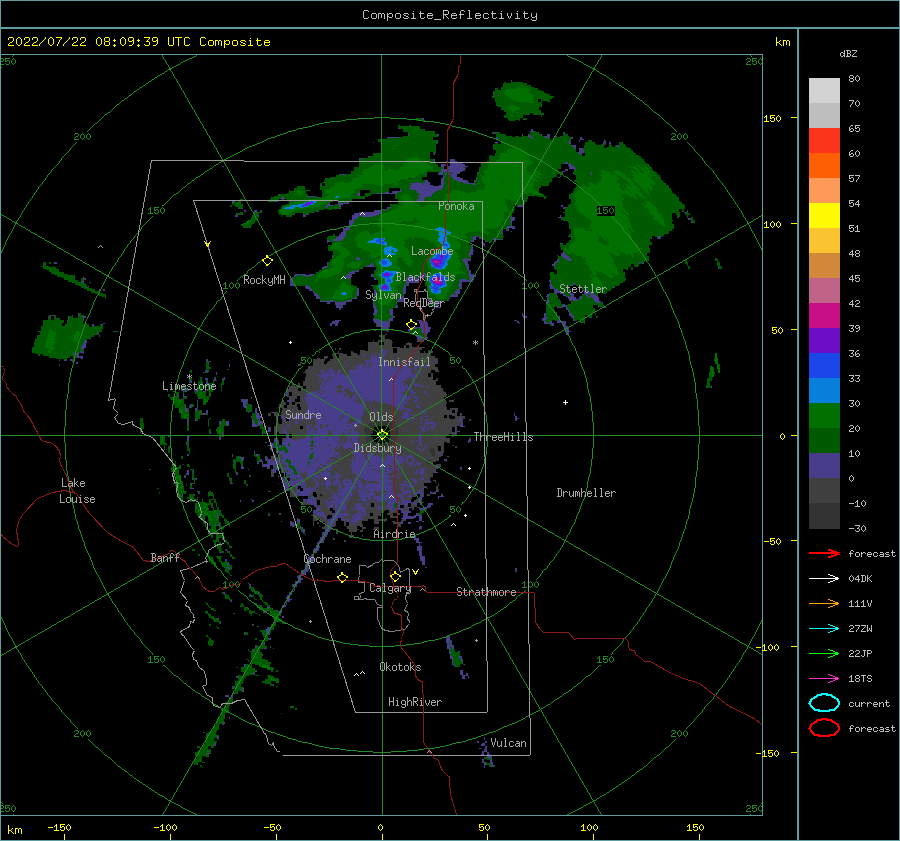Screen dimensions: 900x841
Task: Click the Limestone label
Action: 189,386
